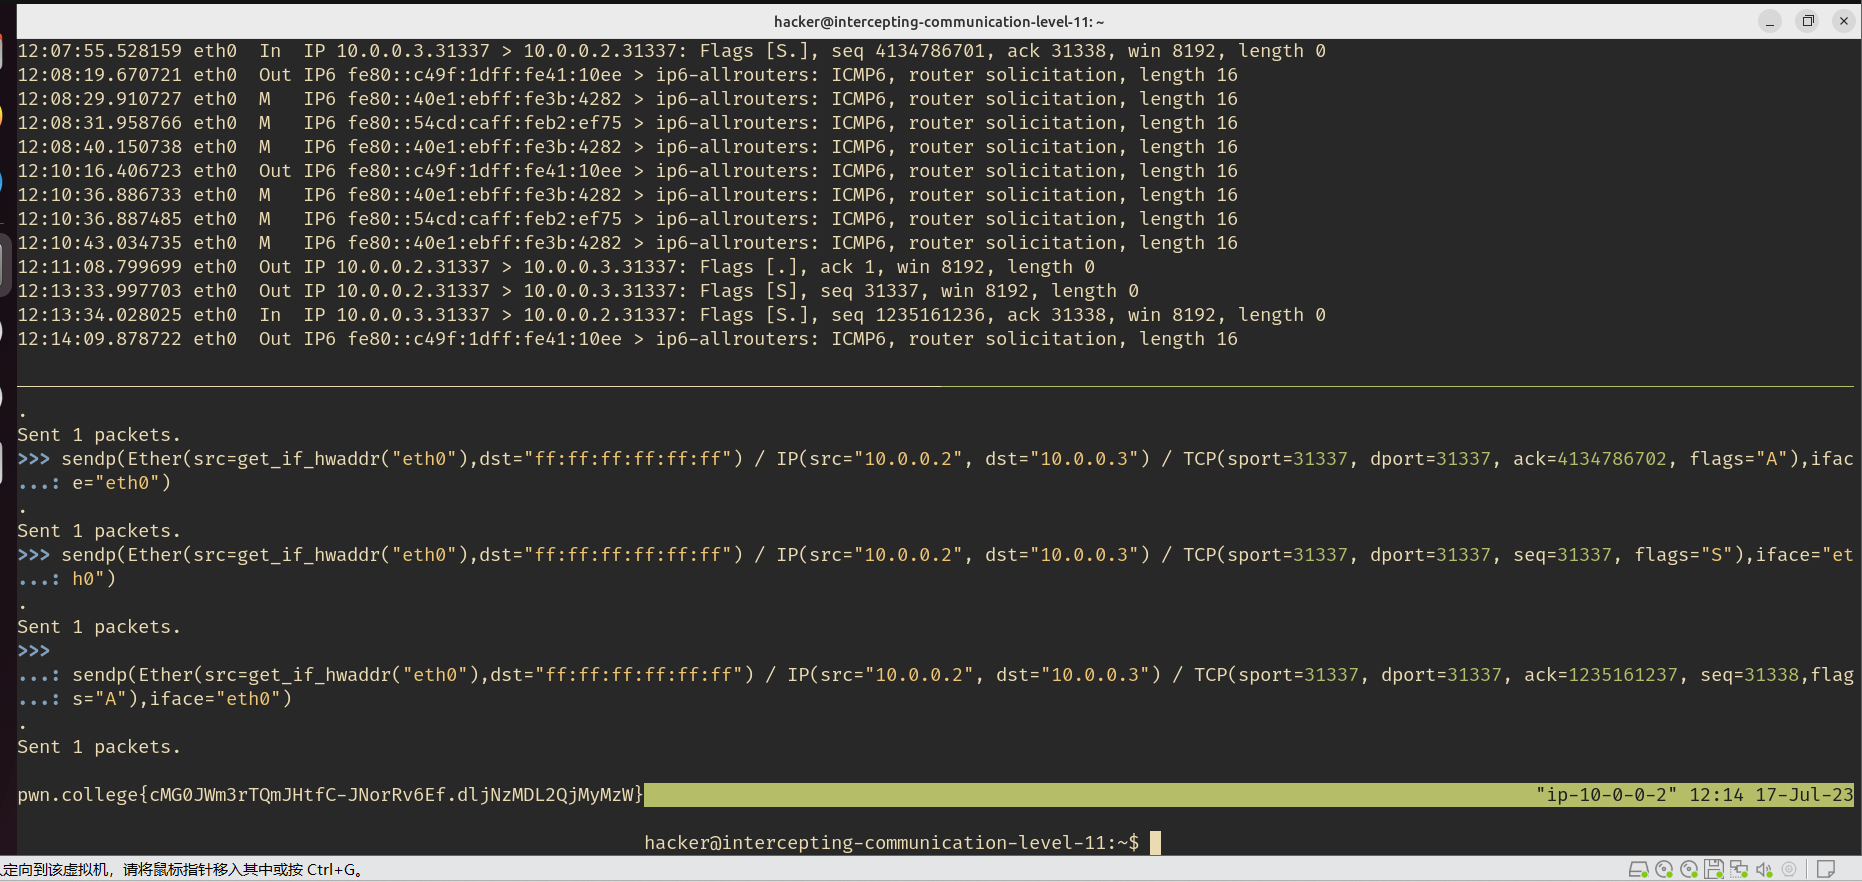Click the empty >>> Python prompt line
The height and width of the screenshot is (882, 1862).
[34, 651]
